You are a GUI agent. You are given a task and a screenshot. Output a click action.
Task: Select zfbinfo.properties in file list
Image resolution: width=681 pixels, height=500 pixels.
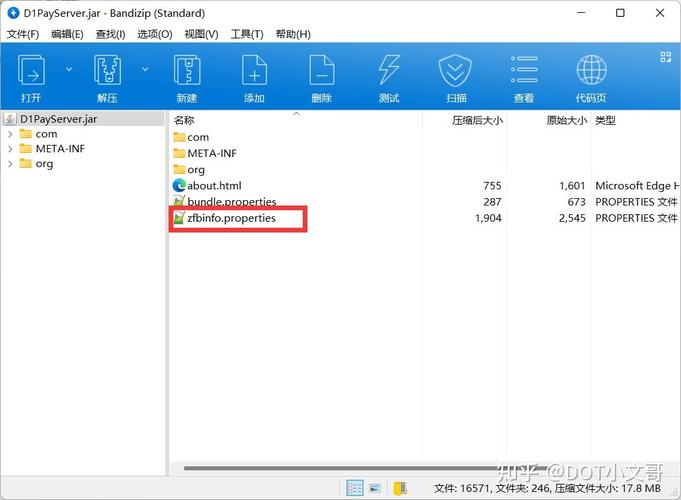tap(231, 218)
